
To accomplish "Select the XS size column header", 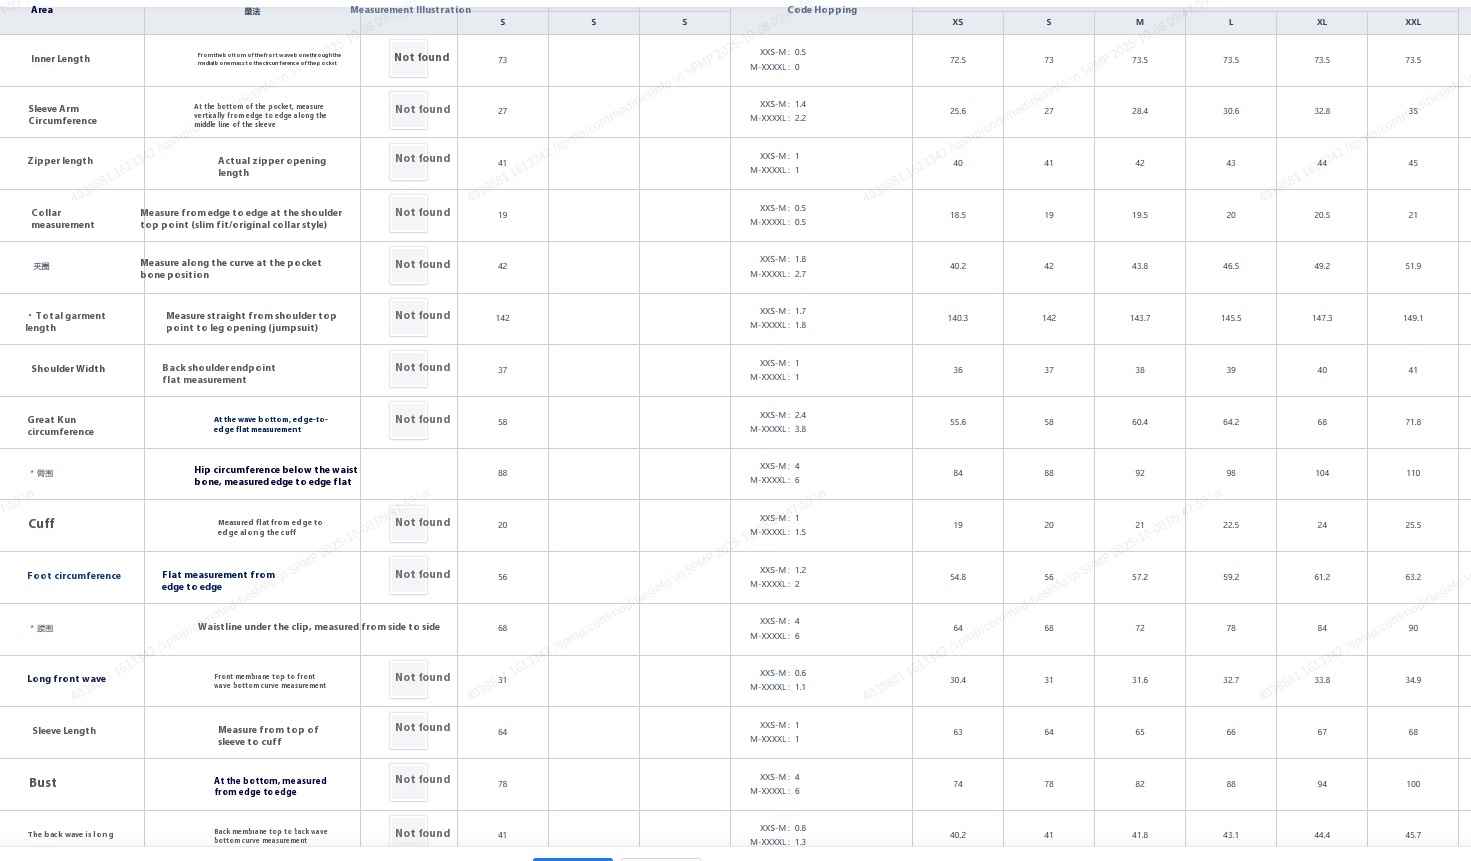I will (x=957, y=22).
